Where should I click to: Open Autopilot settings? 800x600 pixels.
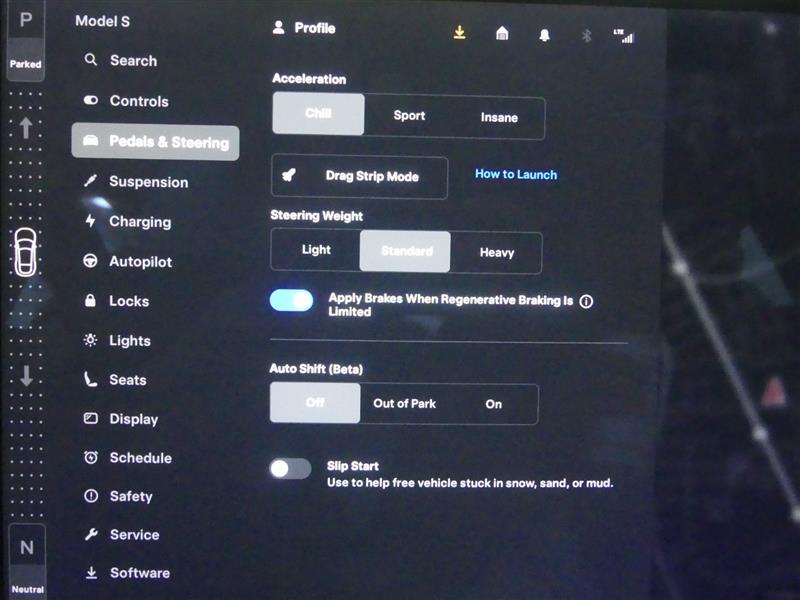pyautogui.click(x=128, y=261)
